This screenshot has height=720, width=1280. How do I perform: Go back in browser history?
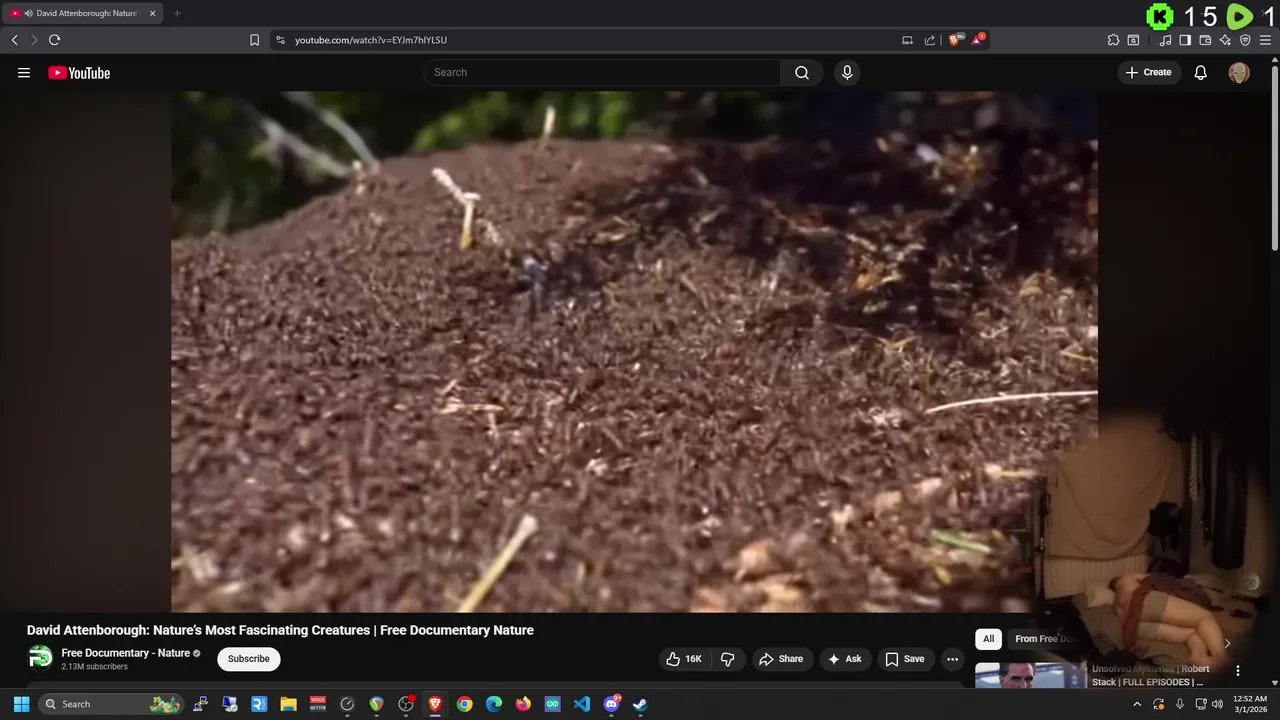14,40
